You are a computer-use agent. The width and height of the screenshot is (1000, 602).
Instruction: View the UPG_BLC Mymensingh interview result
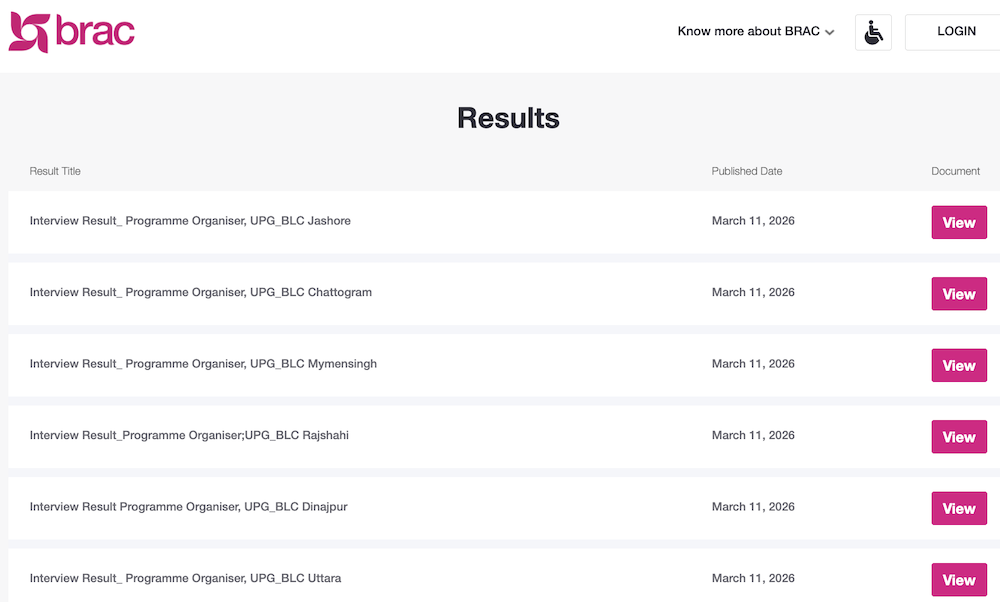[x=958, y=365]
